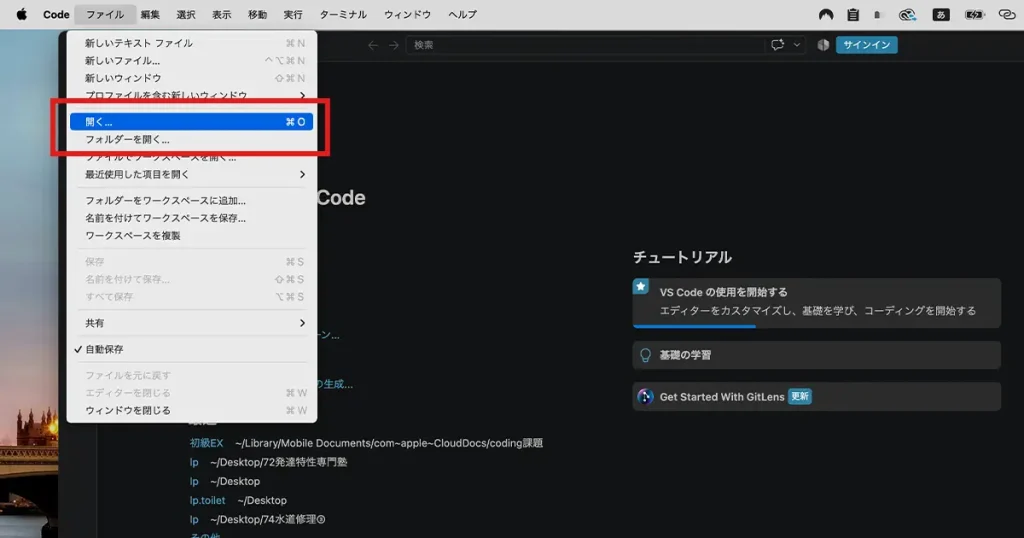This screenshot has width=1024, height=538.
Task: Choose 名前を付けてワークスペースを保存...
Action: click(192, 218)
